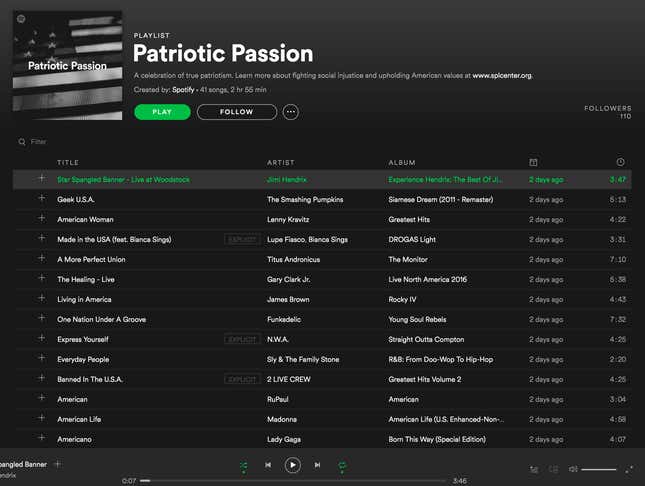Open album Siamese Dream (2011 - Remaster)

[x=441, y=200]
